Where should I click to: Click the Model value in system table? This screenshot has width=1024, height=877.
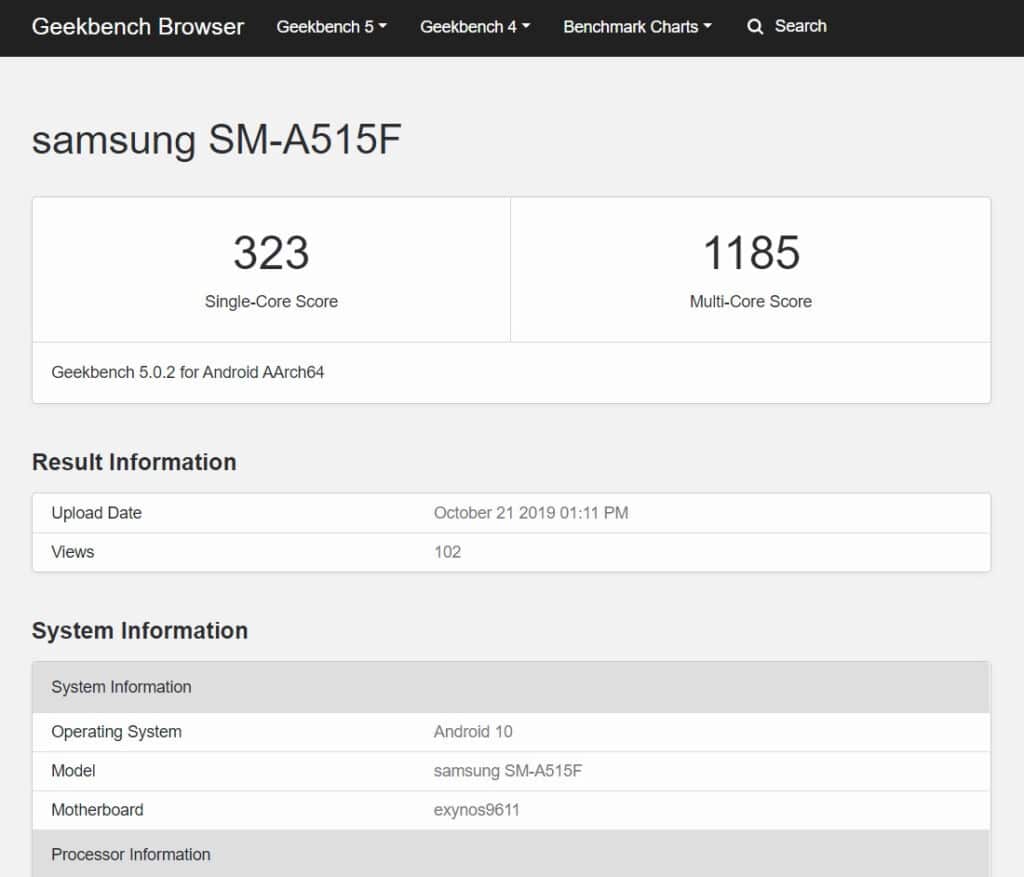pyautogui.click(x=506, y=771)
